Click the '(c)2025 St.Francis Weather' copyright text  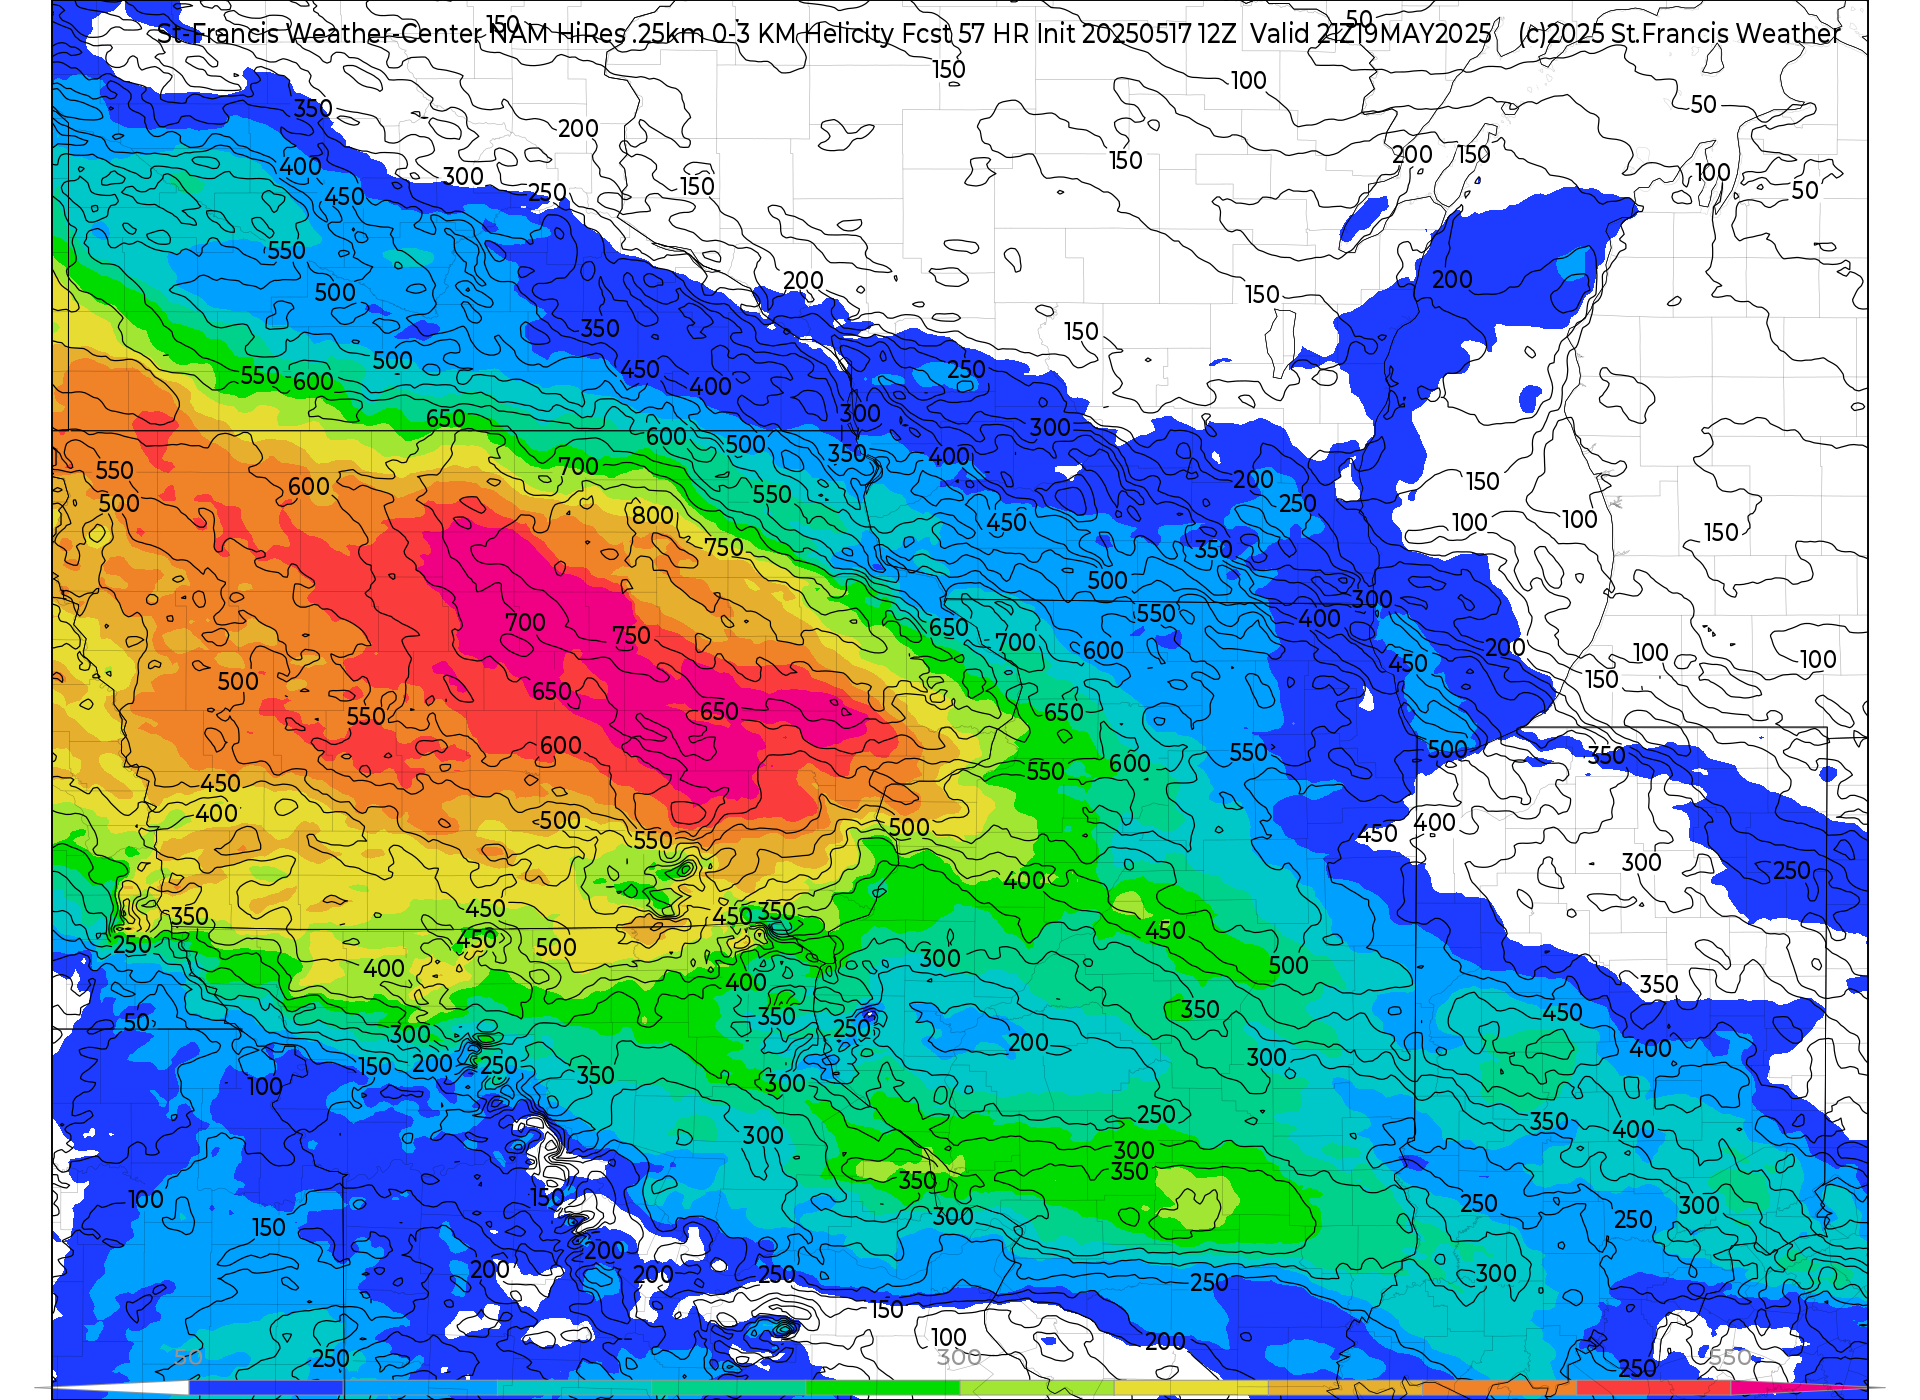tap(1679, 34)
